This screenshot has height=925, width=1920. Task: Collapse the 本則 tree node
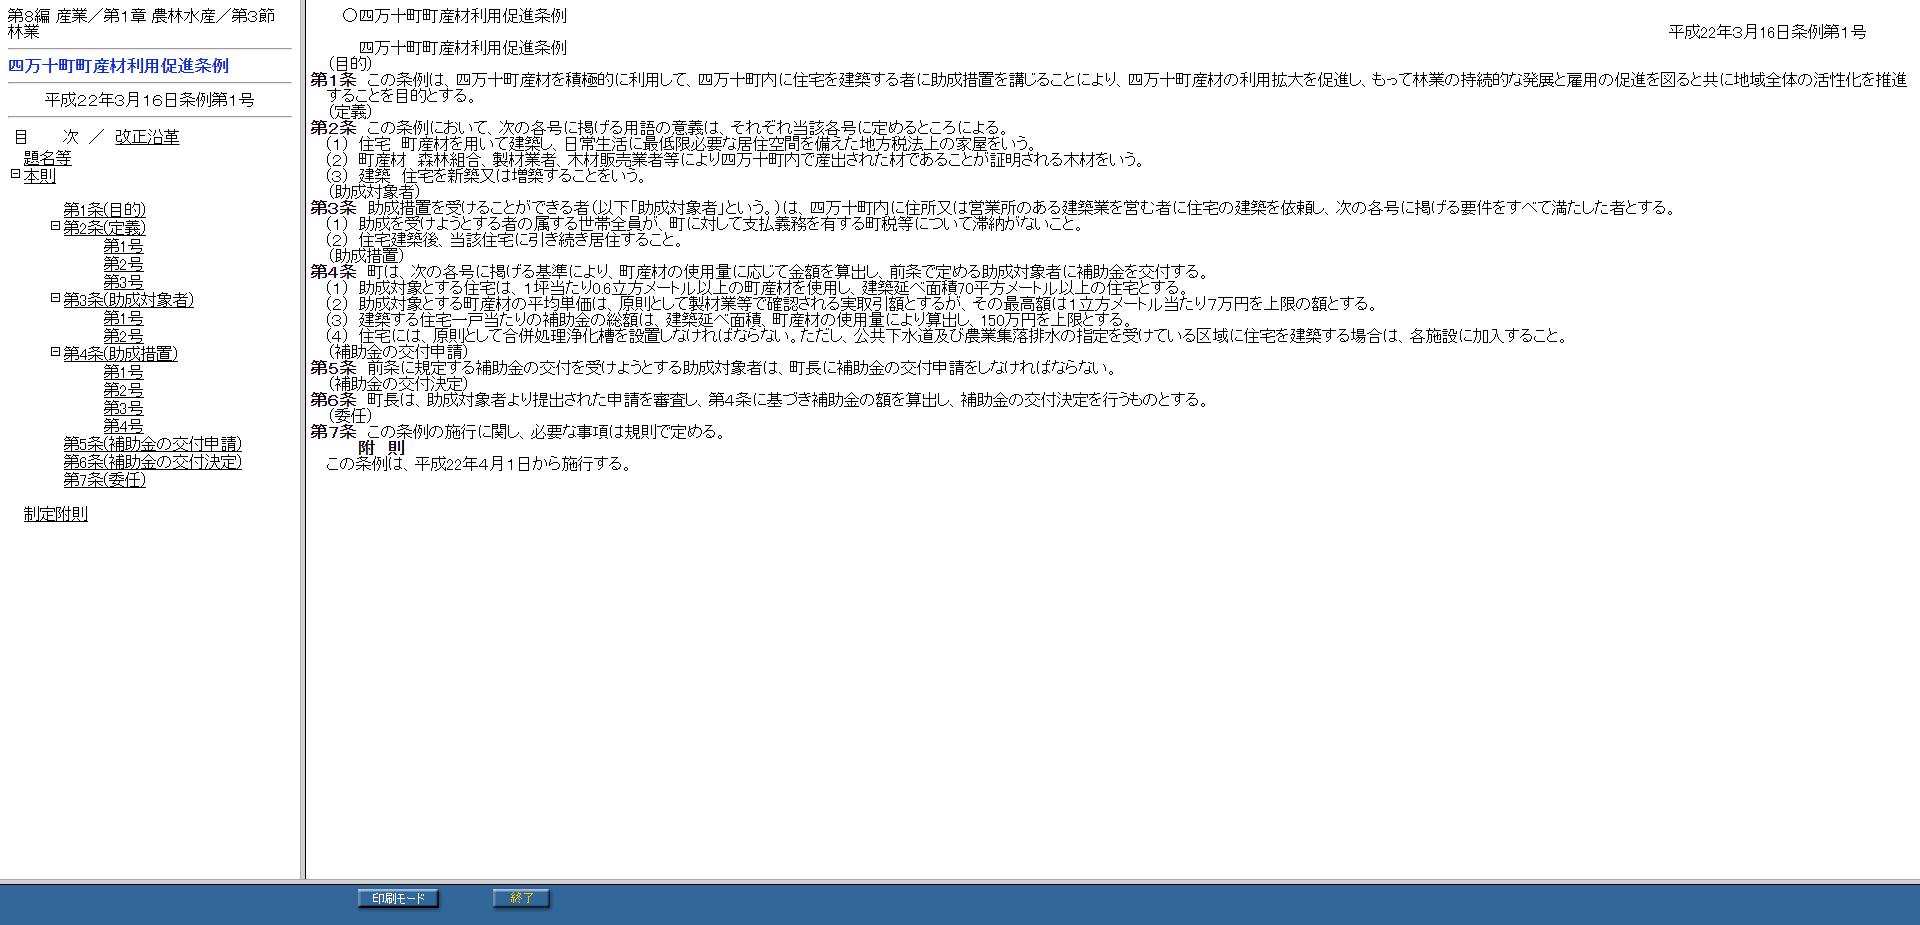click(15, 174)
